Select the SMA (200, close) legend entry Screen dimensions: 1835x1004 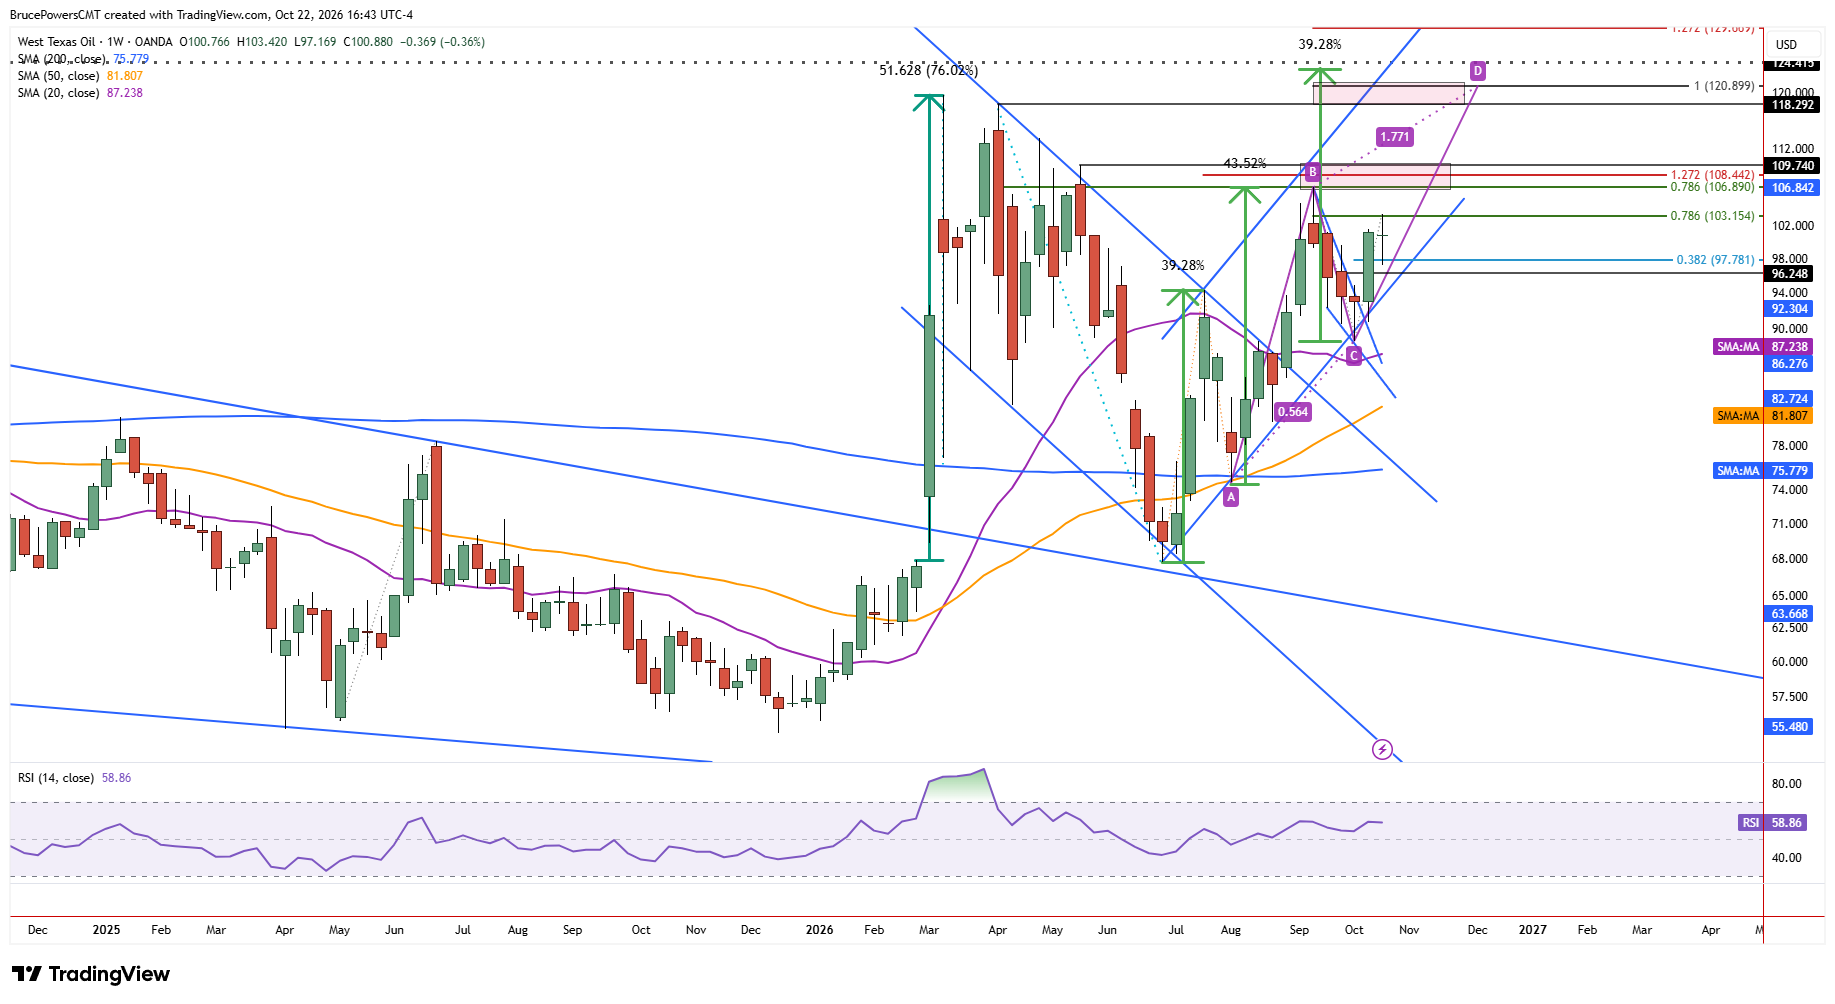(x=83, y=59)
